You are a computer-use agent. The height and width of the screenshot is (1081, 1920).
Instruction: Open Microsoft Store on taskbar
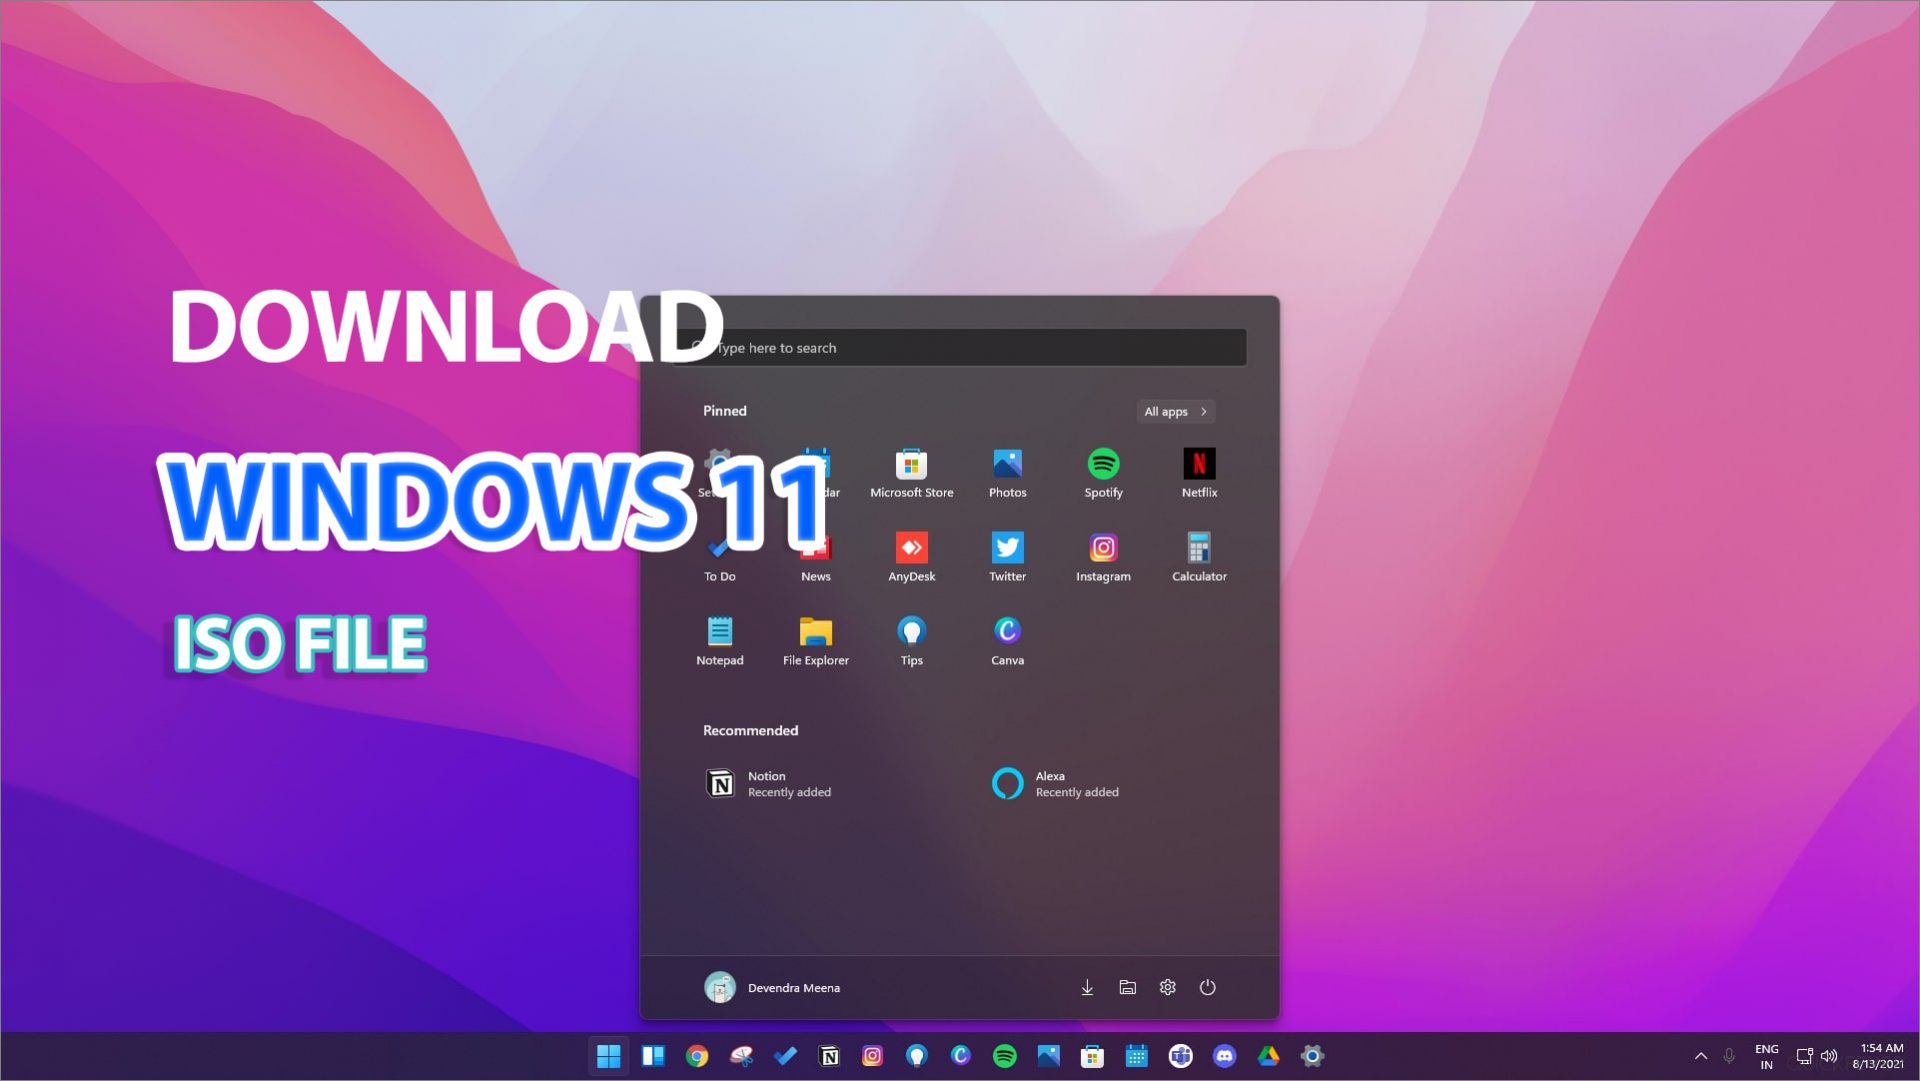[1092, 1056]
